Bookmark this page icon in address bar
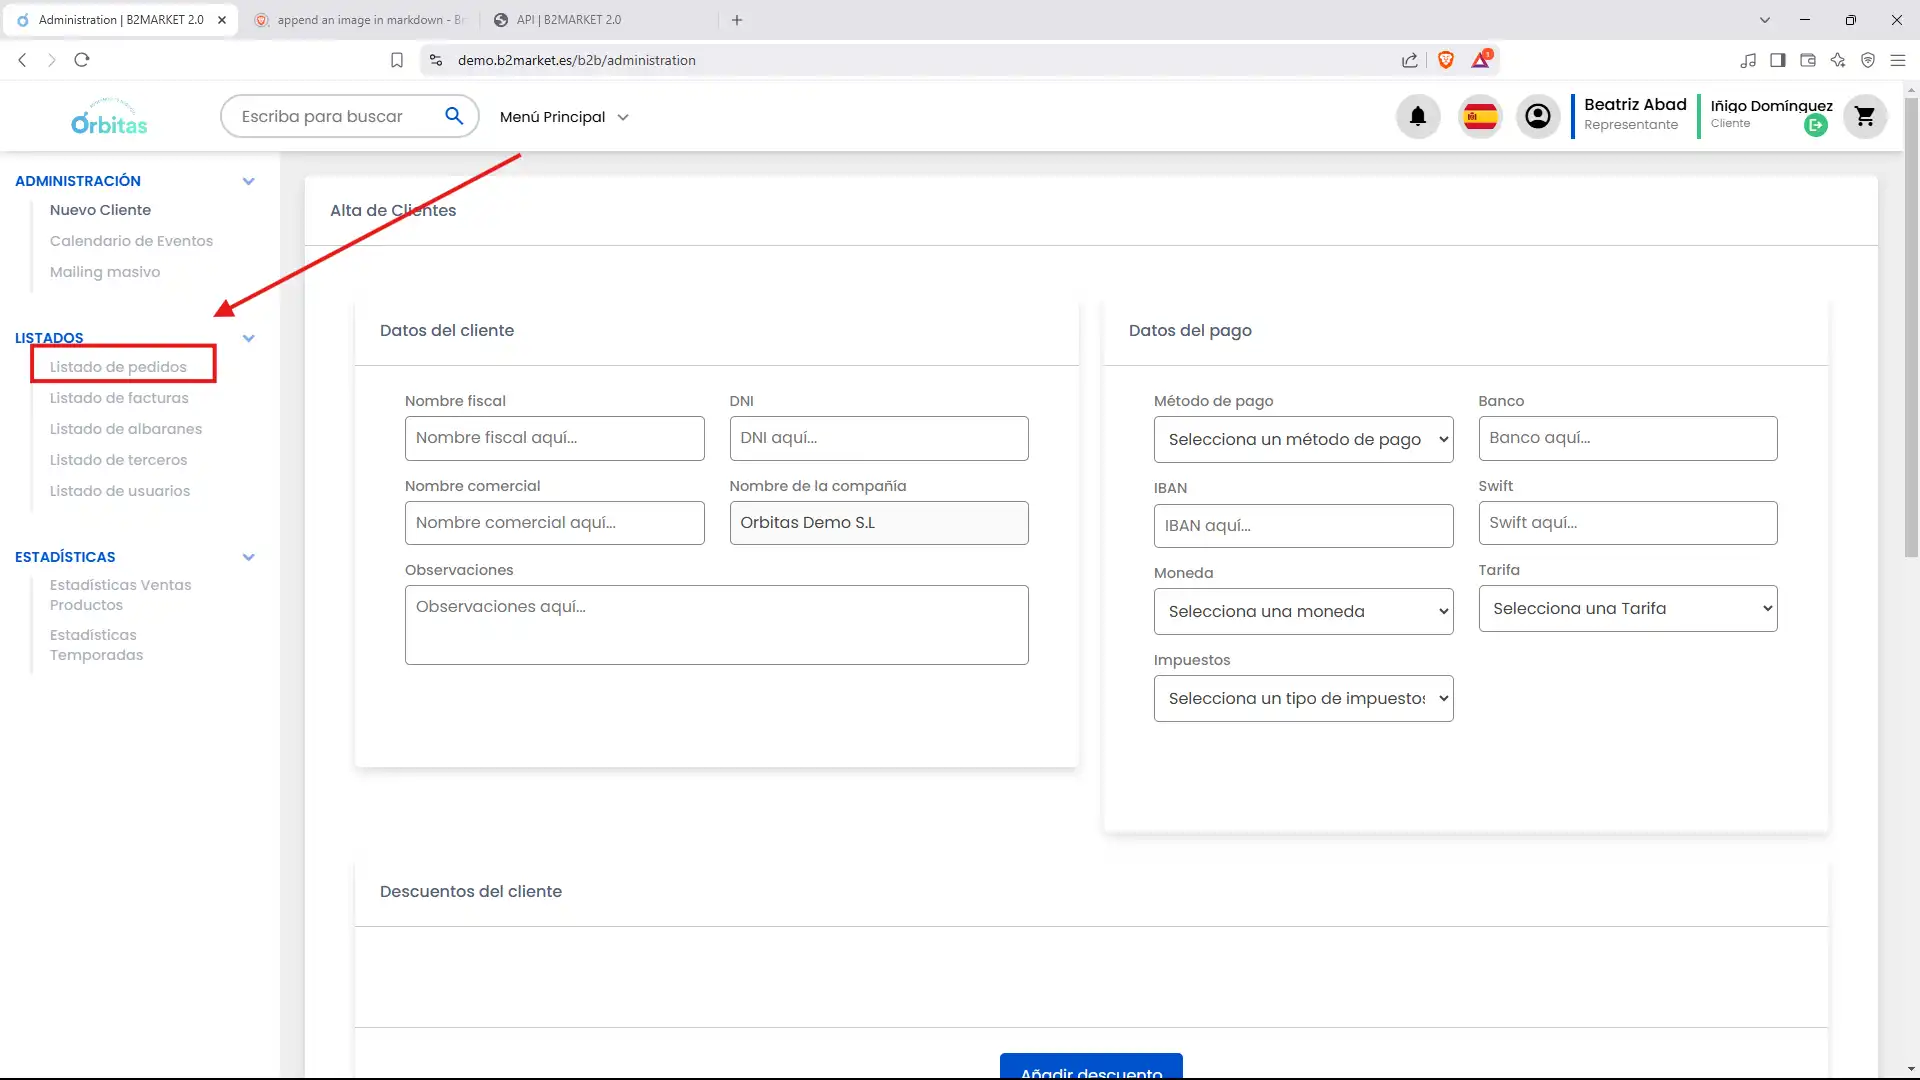Viewport: 1920px width, 1080px height. point(397,60)
